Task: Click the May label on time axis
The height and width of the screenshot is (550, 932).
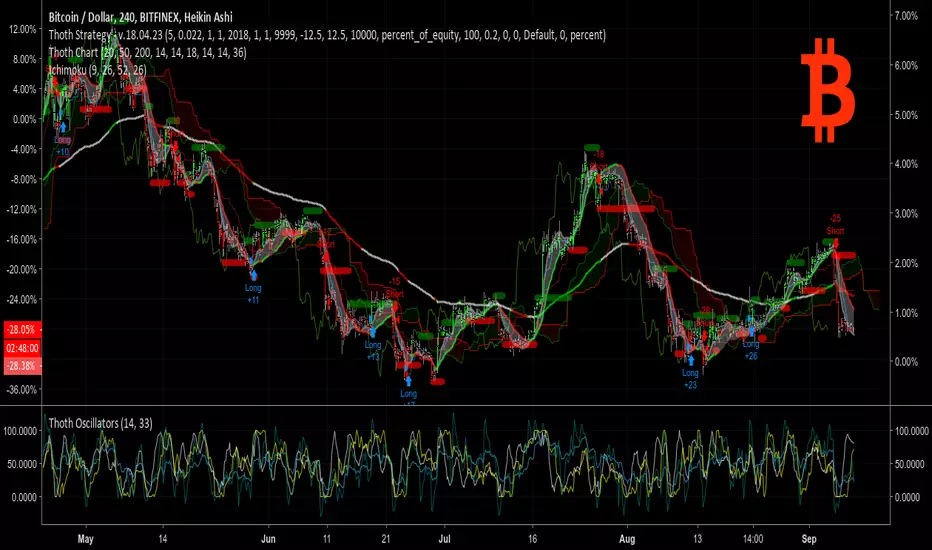Action: pos(86,539)
